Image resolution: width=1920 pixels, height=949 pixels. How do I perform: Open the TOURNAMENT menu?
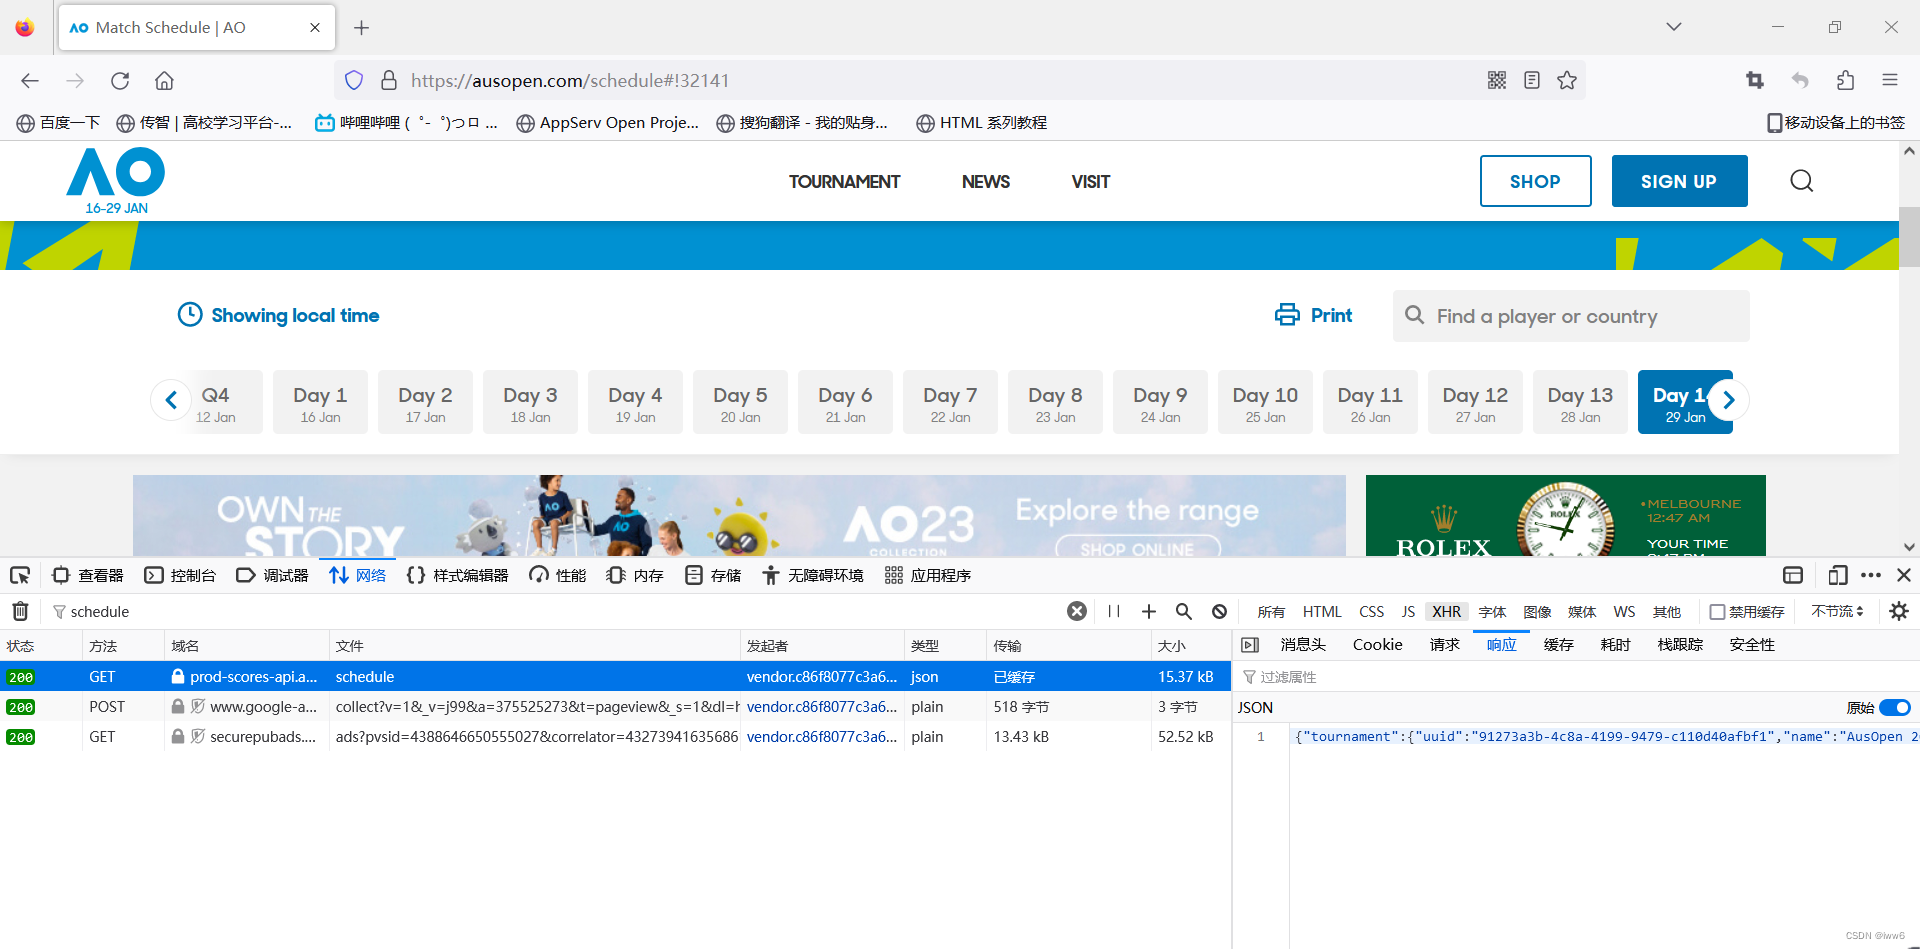[x=844, y=182]
